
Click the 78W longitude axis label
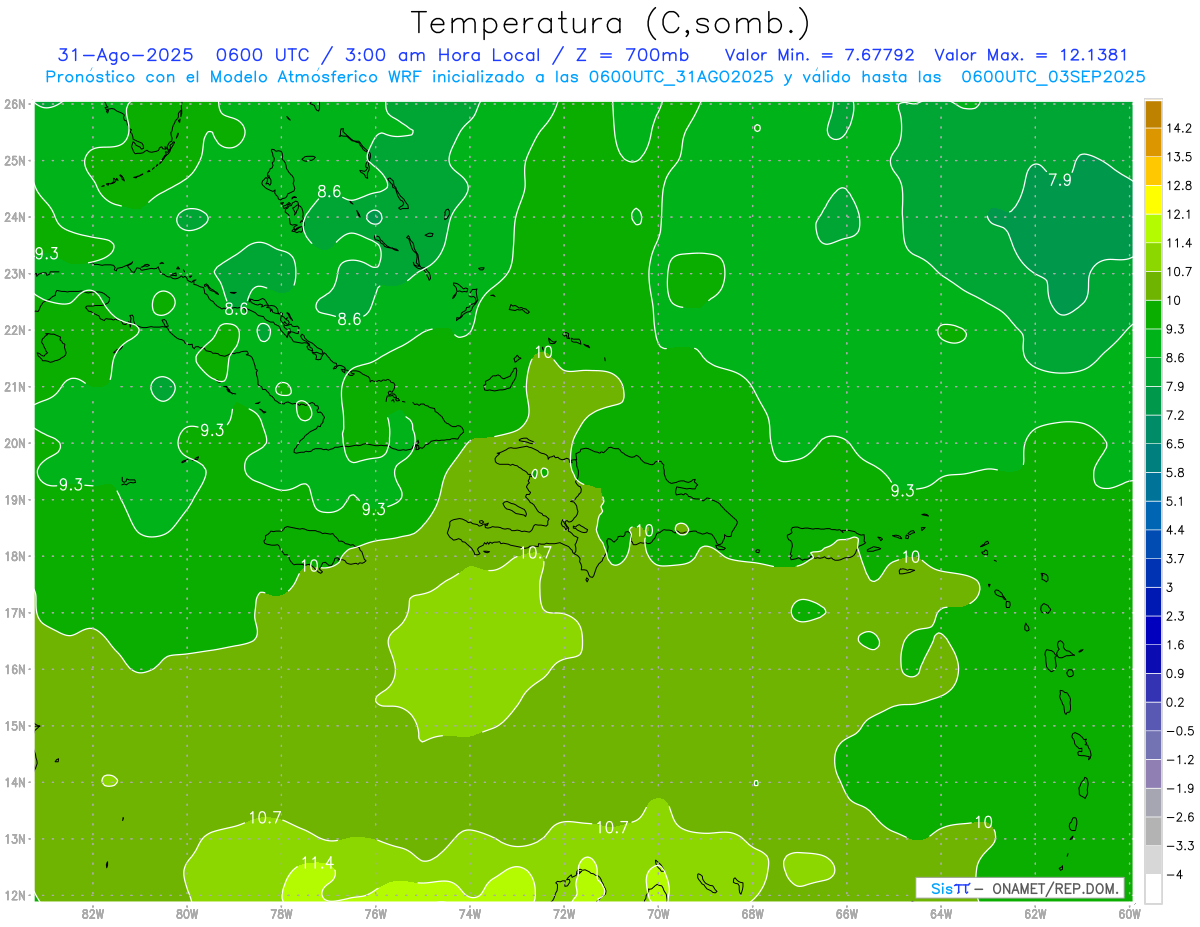(281, 912)
